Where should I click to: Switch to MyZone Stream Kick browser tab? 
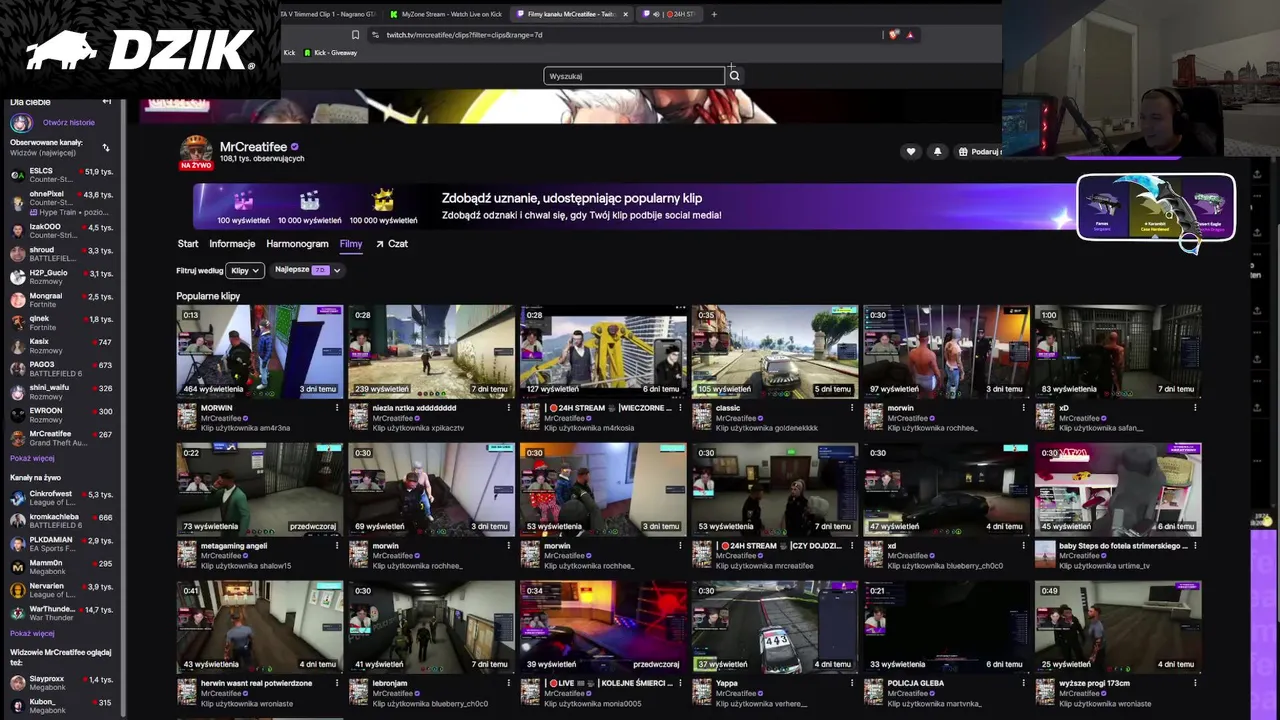tap(445, 14)
